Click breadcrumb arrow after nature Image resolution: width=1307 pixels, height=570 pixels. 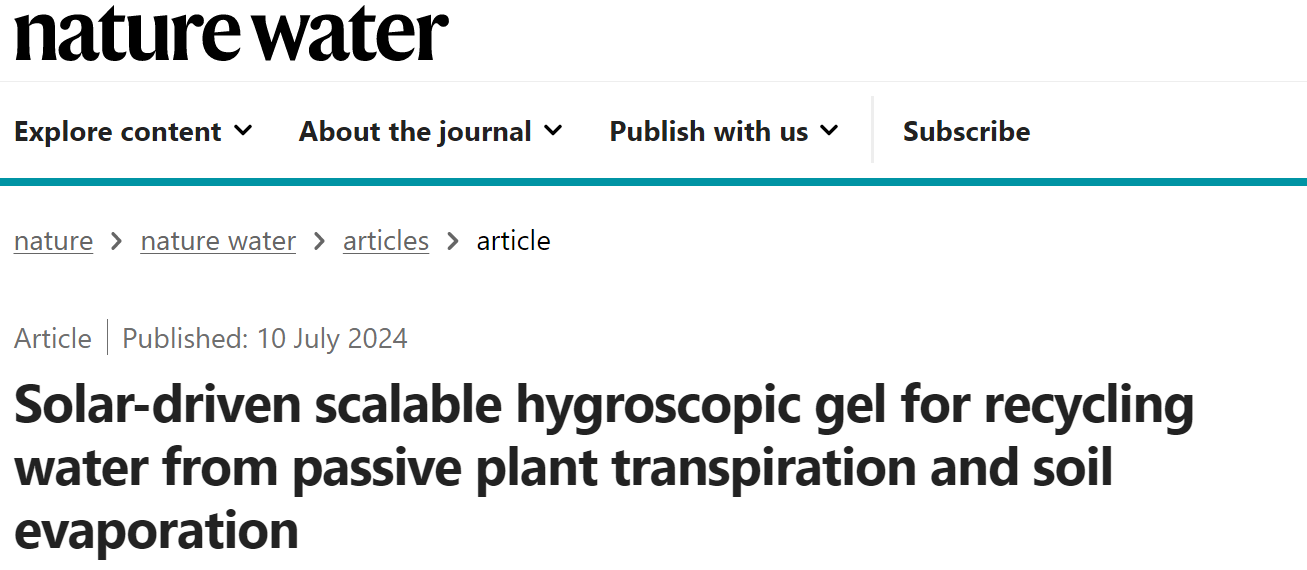point(117,241)
